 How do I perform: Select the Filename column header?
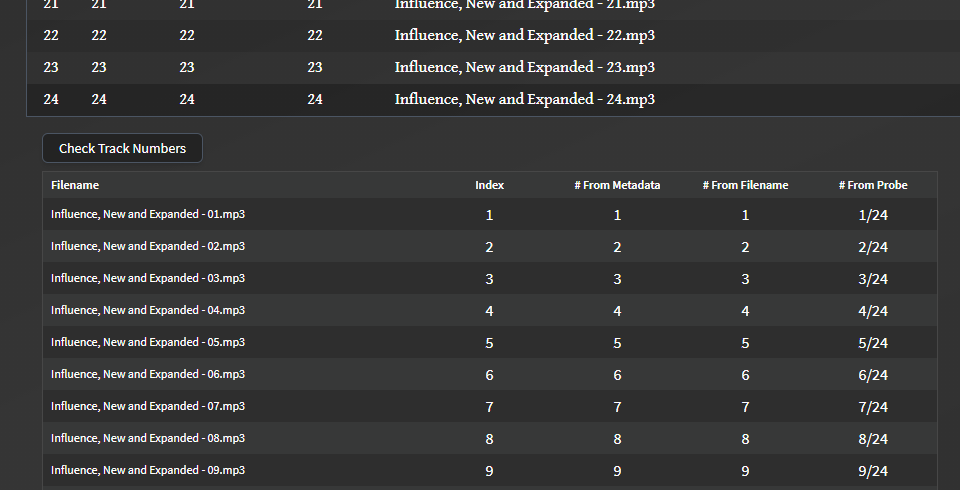click(x=75, y=185)
